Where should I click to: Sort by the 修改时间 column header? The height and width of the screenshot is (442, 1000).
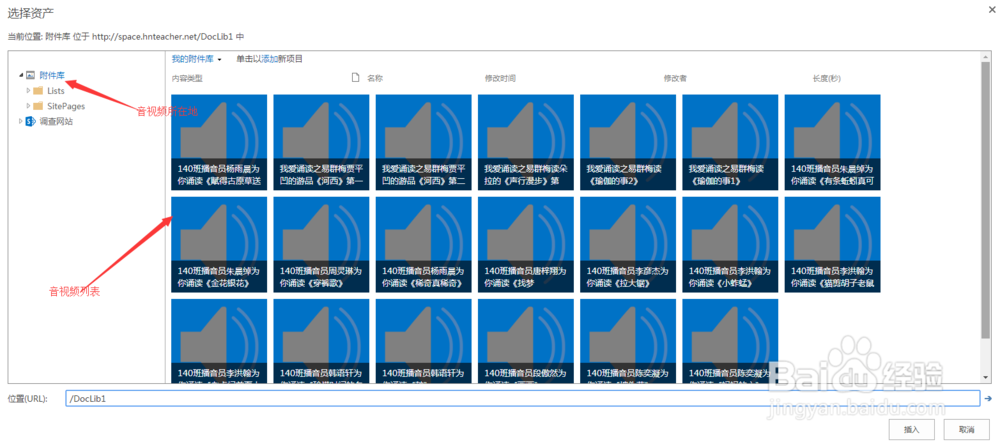(x=501, y=78)
